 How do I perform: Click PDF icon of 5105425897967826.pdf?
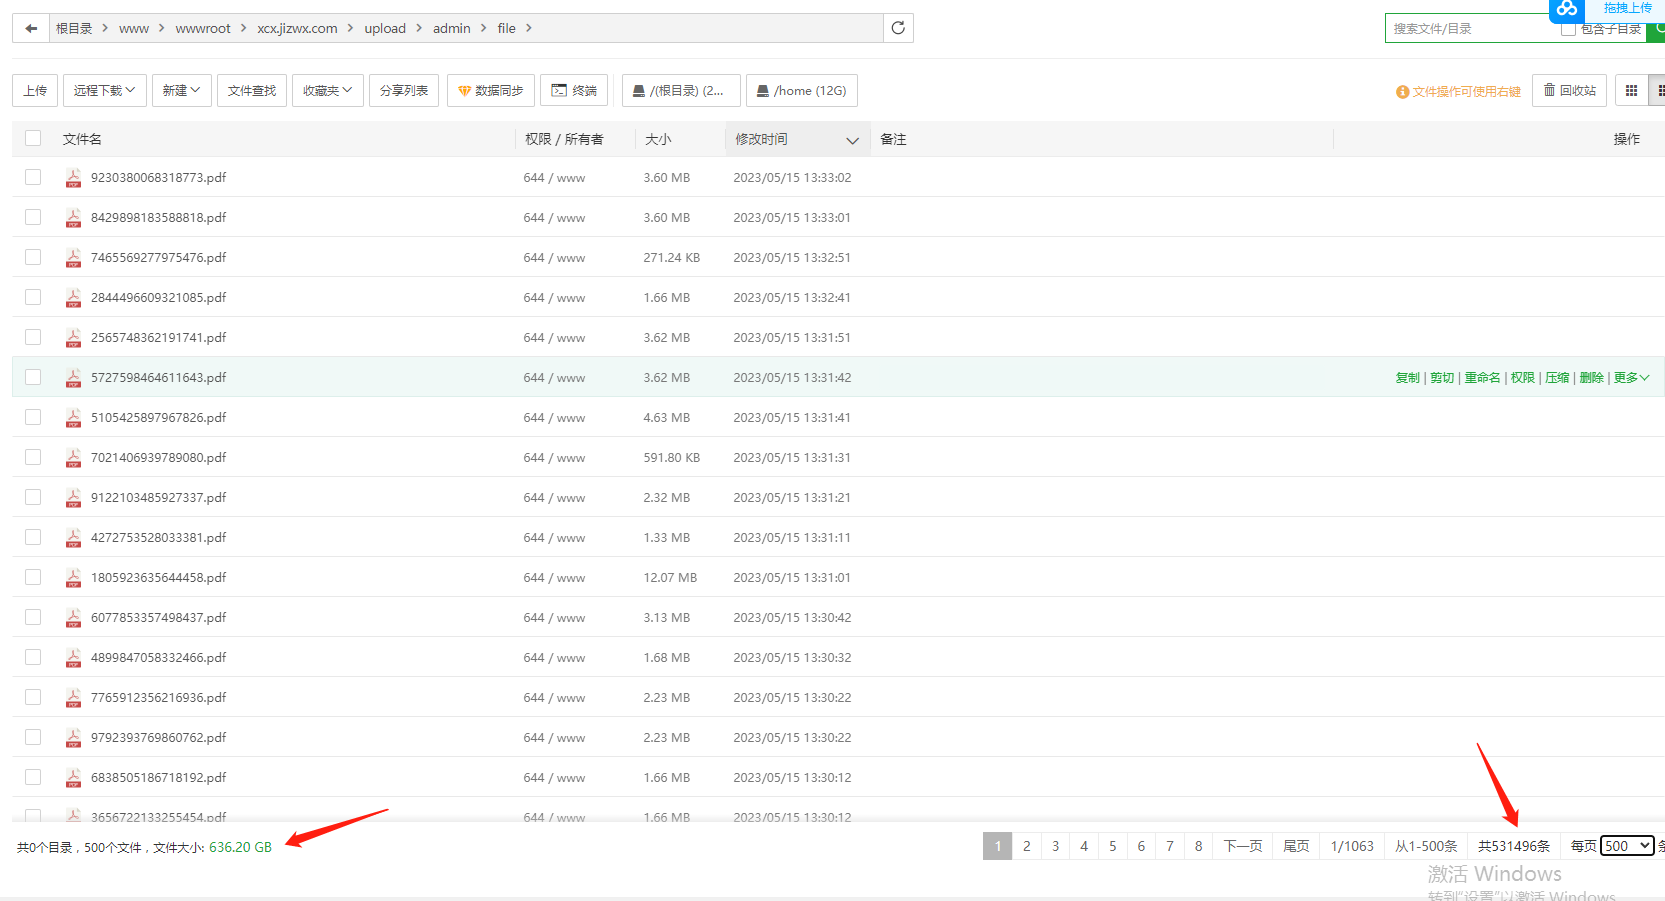73,418
